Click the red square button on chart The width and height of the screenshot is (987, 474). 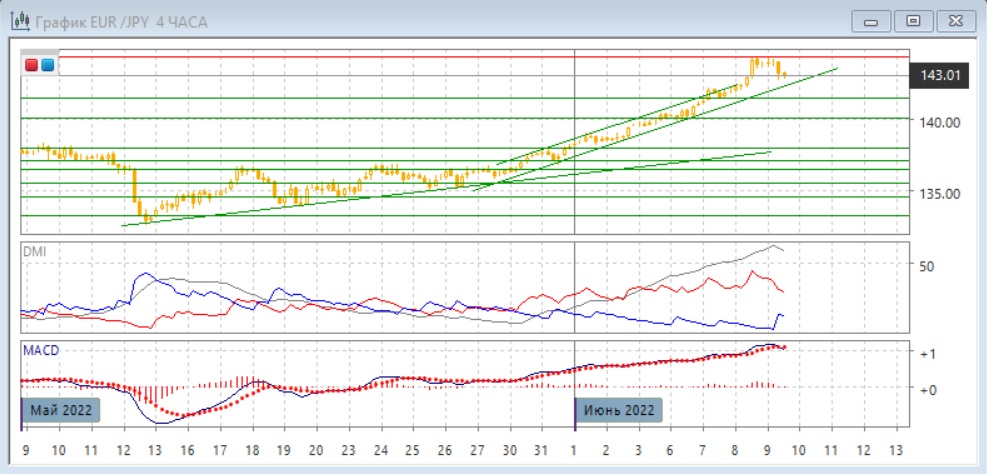(x=32, y=65)
